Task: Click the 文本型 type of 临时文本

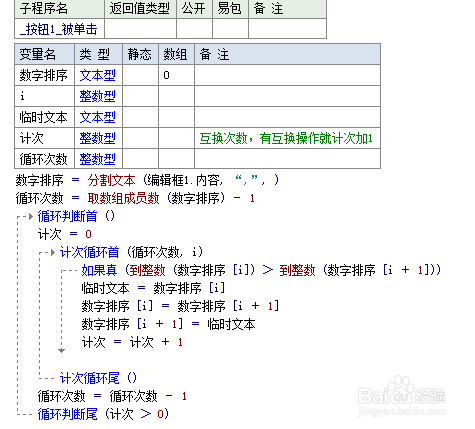Action: (x=97, y=117)
